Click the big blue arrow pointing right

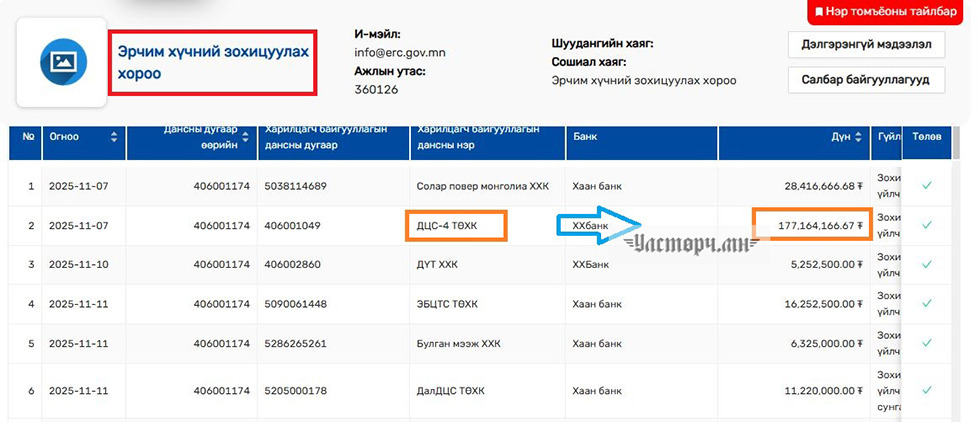[597, 227]
